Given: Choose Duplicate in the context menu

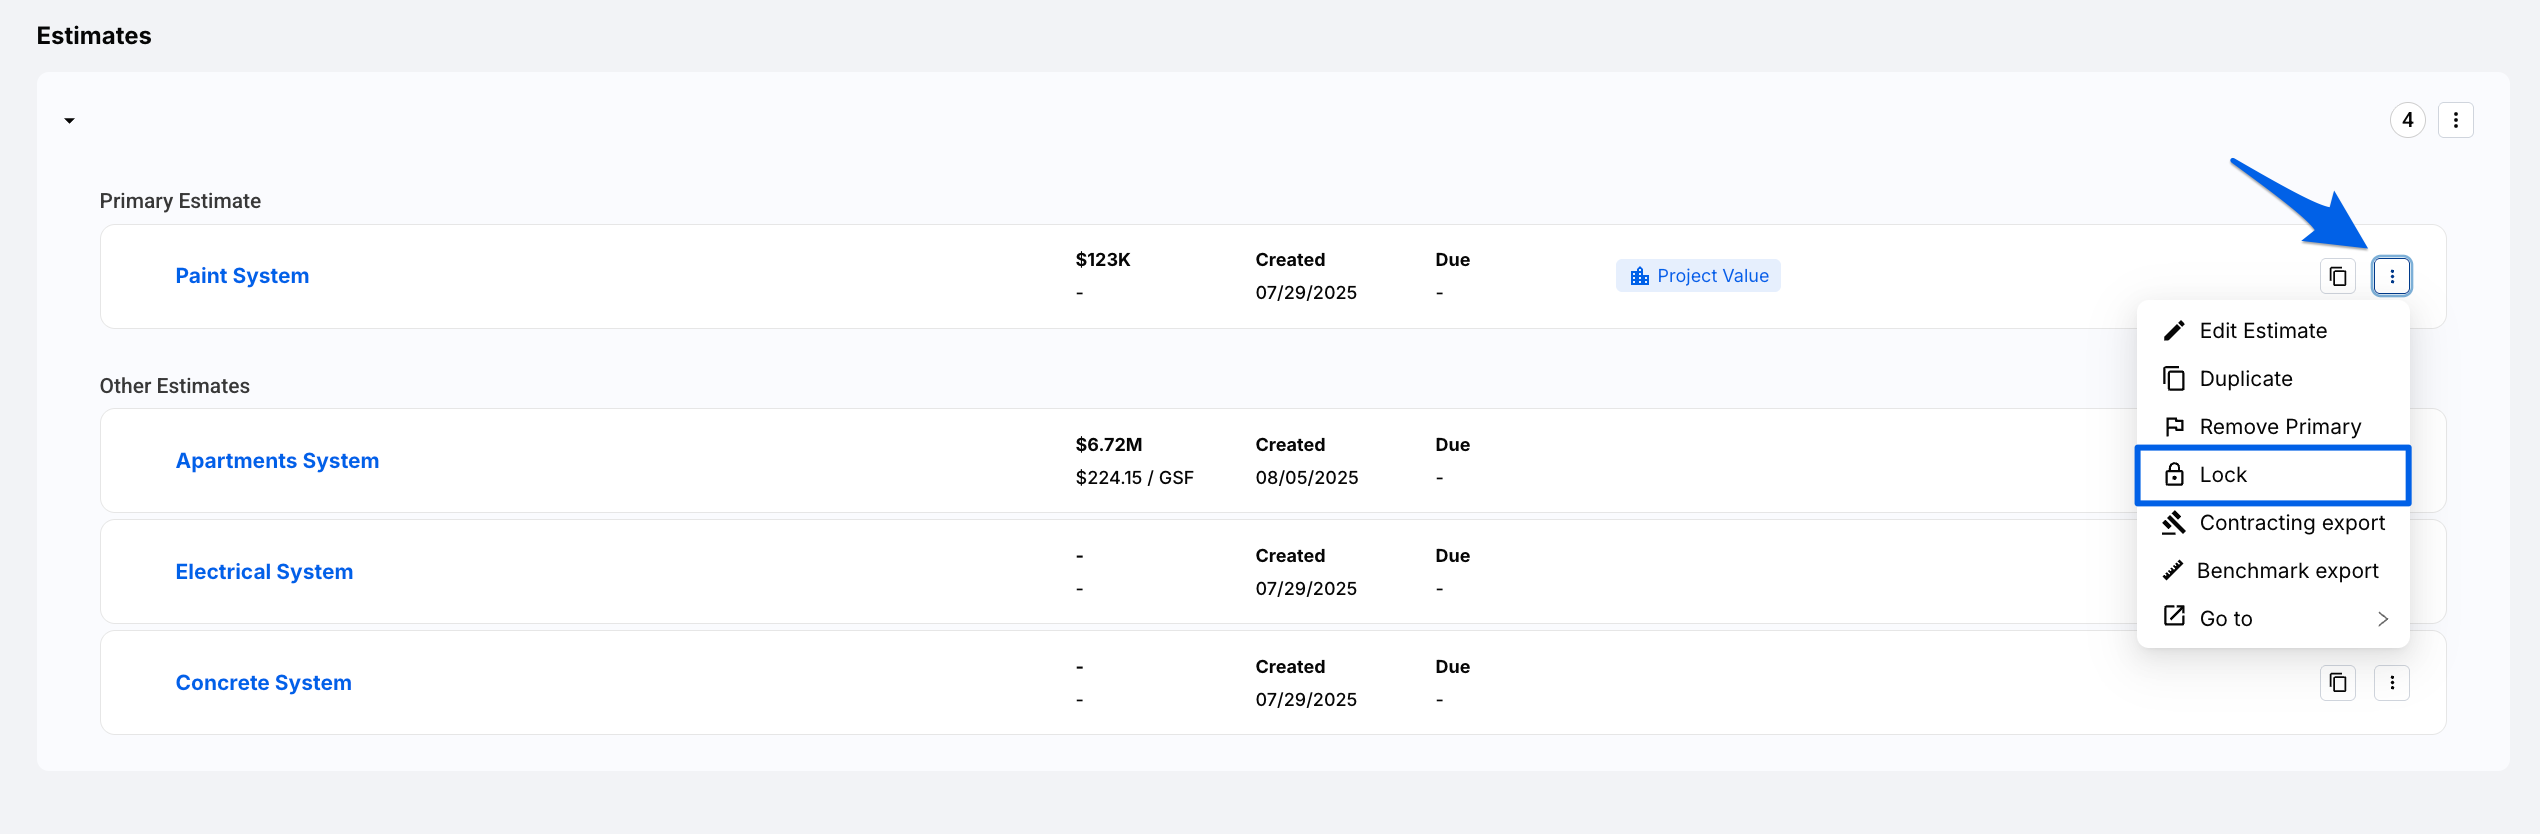Looking at the screenshot, I should point(2245,379).
